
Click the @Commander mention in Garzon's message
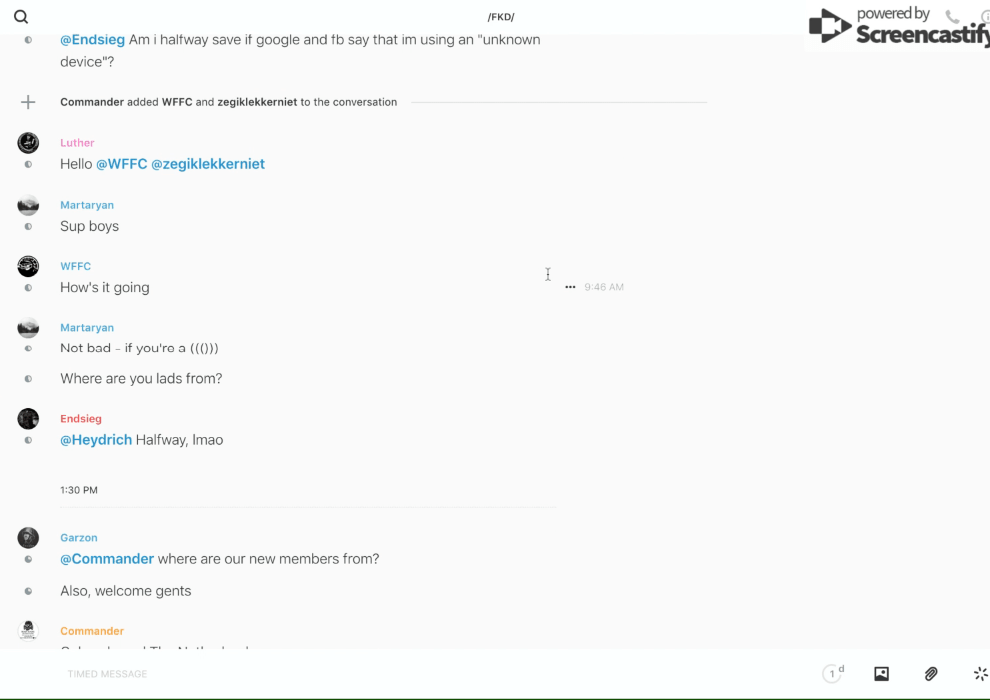click(107, 559)
